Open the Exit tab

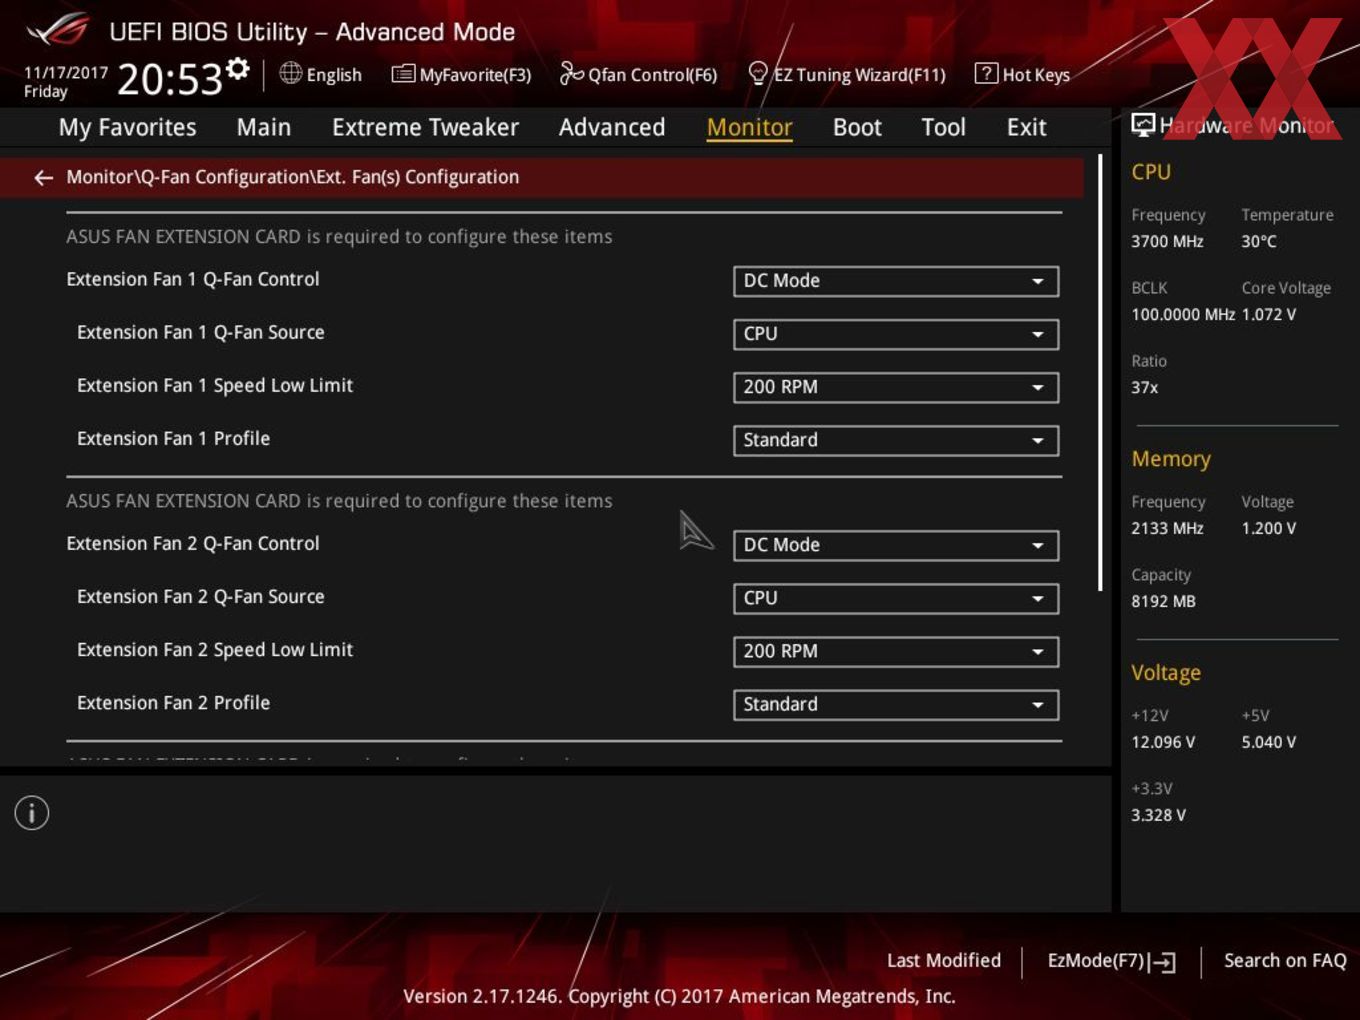[1026, 128]
